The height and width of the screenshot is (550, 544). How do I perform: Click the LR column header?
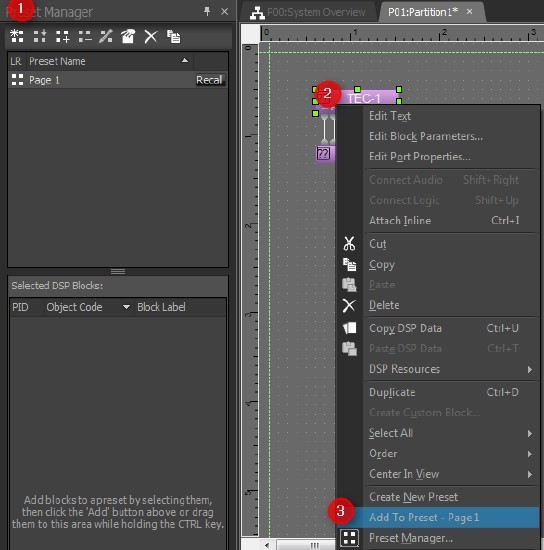click(16, 61)
